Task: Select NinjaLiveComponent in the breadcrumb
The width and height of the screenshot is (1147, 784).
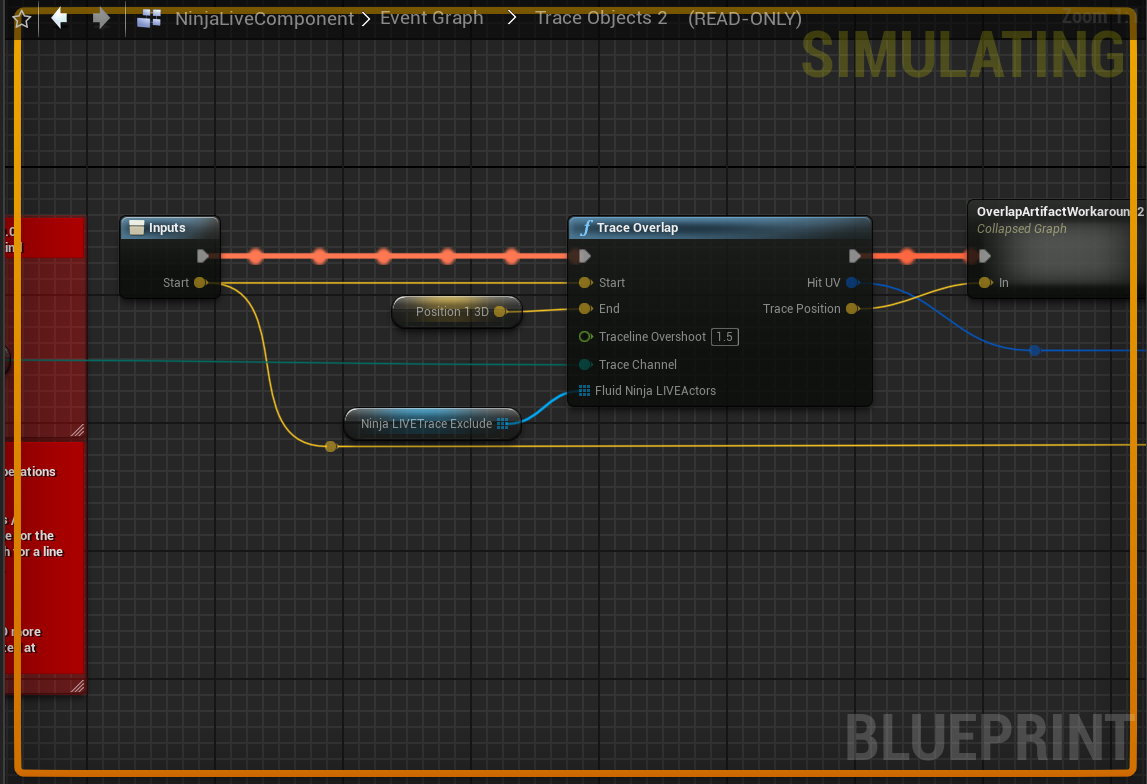Action: (x=264, y=18)
